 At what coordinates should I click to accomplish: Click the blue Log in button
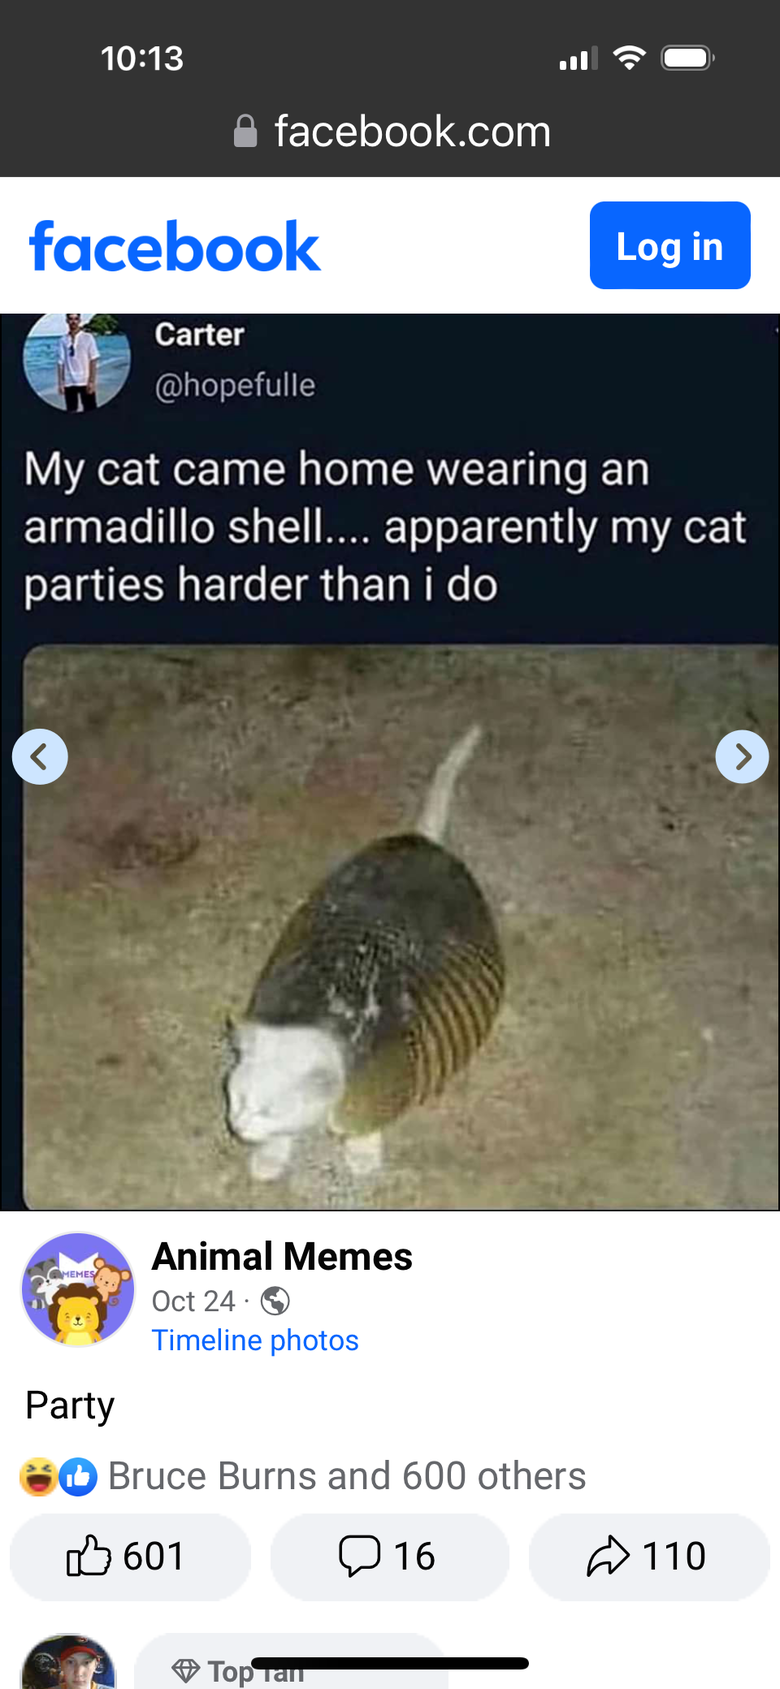670,246
